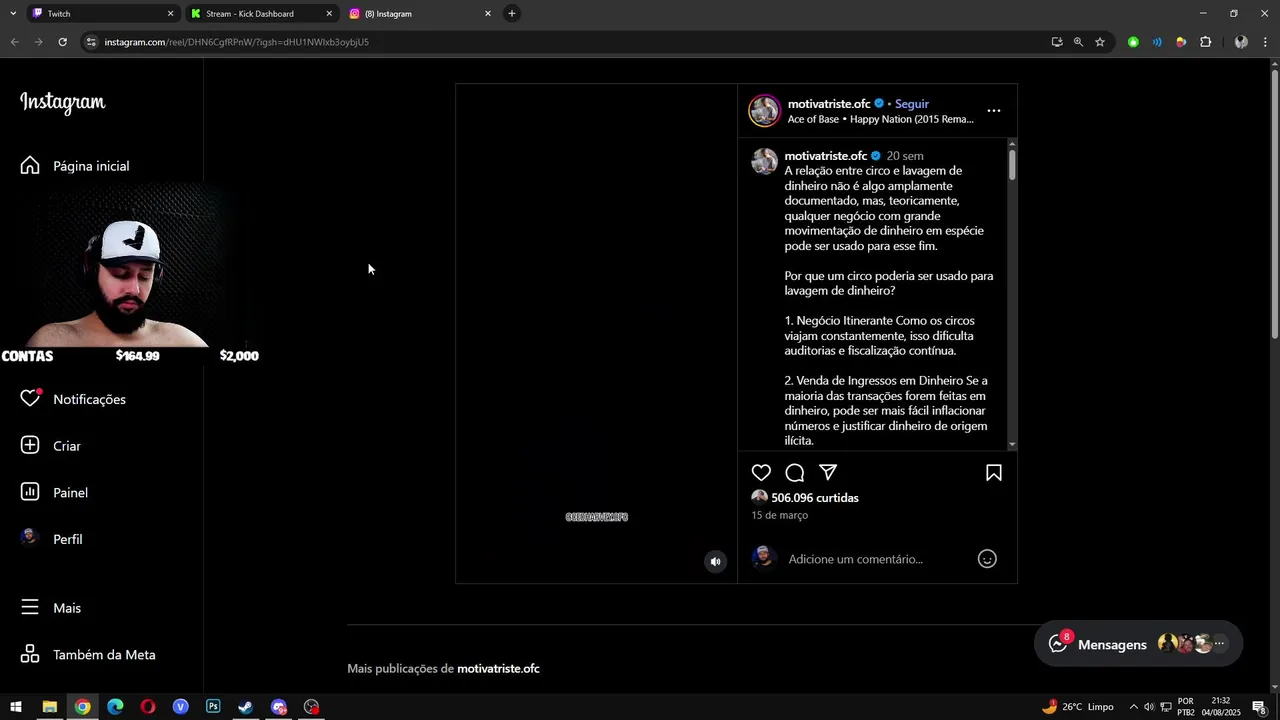Mute or unmute the reel audio
1280x720 pixels.
(715, 562)
